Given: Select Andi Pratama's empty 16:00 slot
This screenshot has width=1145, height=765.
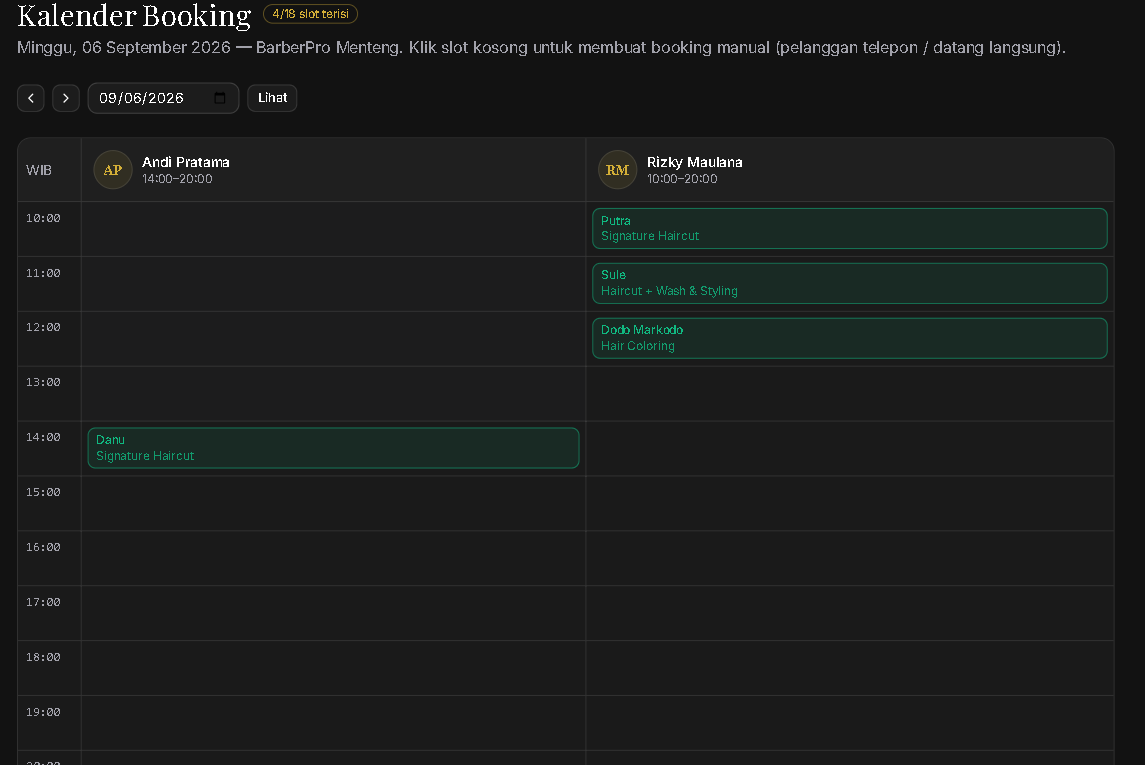Looking at the screenshot, I should click(333, 558).
